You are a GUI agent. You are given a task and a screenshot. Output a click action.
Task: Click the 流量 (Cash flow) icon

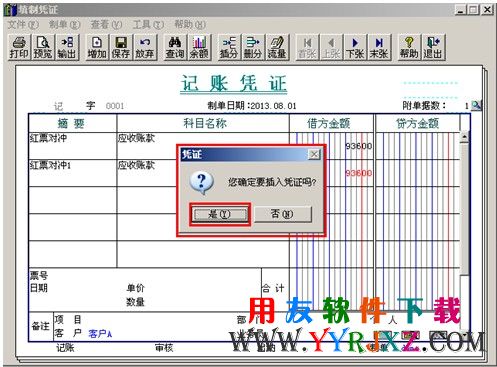coord(277,48)
